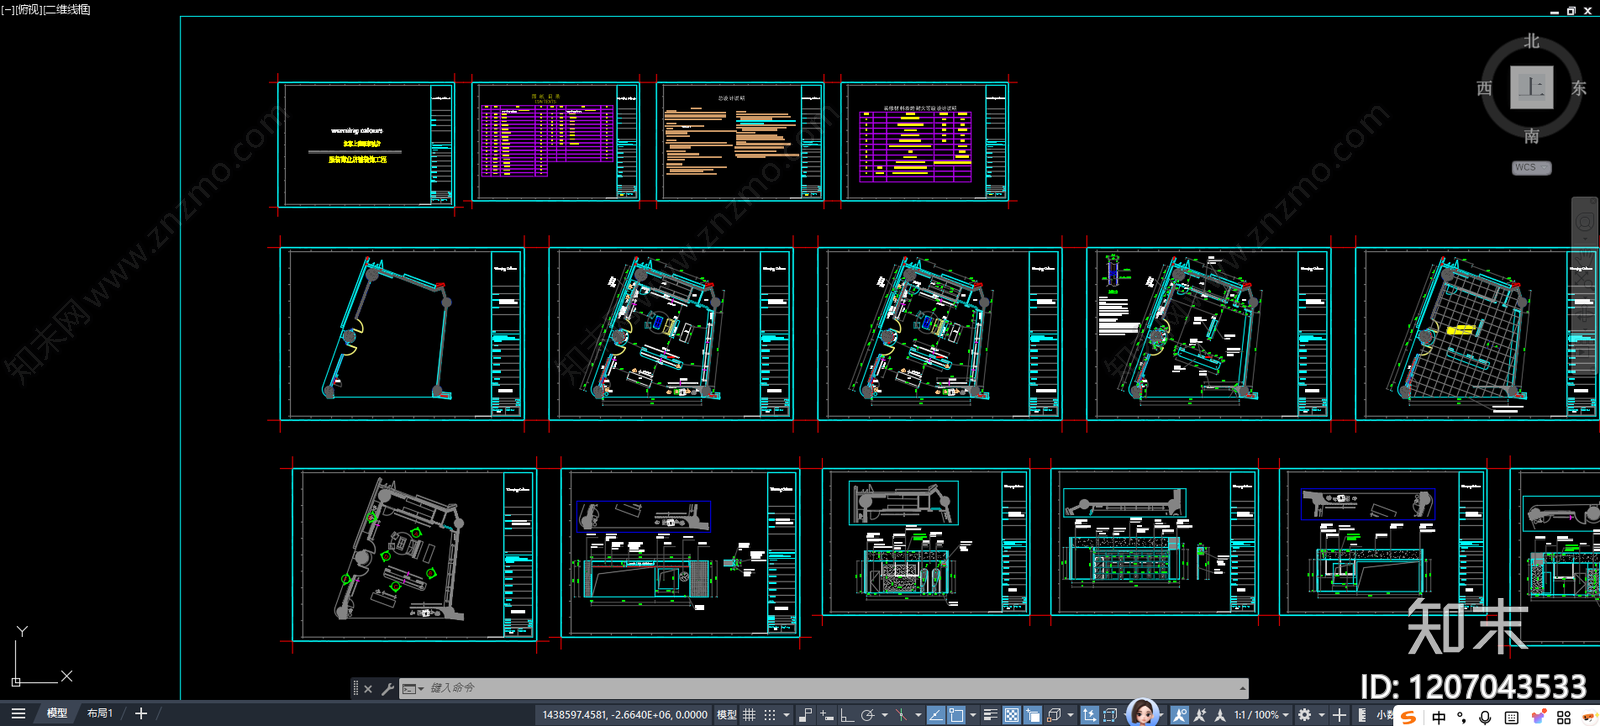
Task: Toggle drawing grid display
Action: tap(749, 715)
